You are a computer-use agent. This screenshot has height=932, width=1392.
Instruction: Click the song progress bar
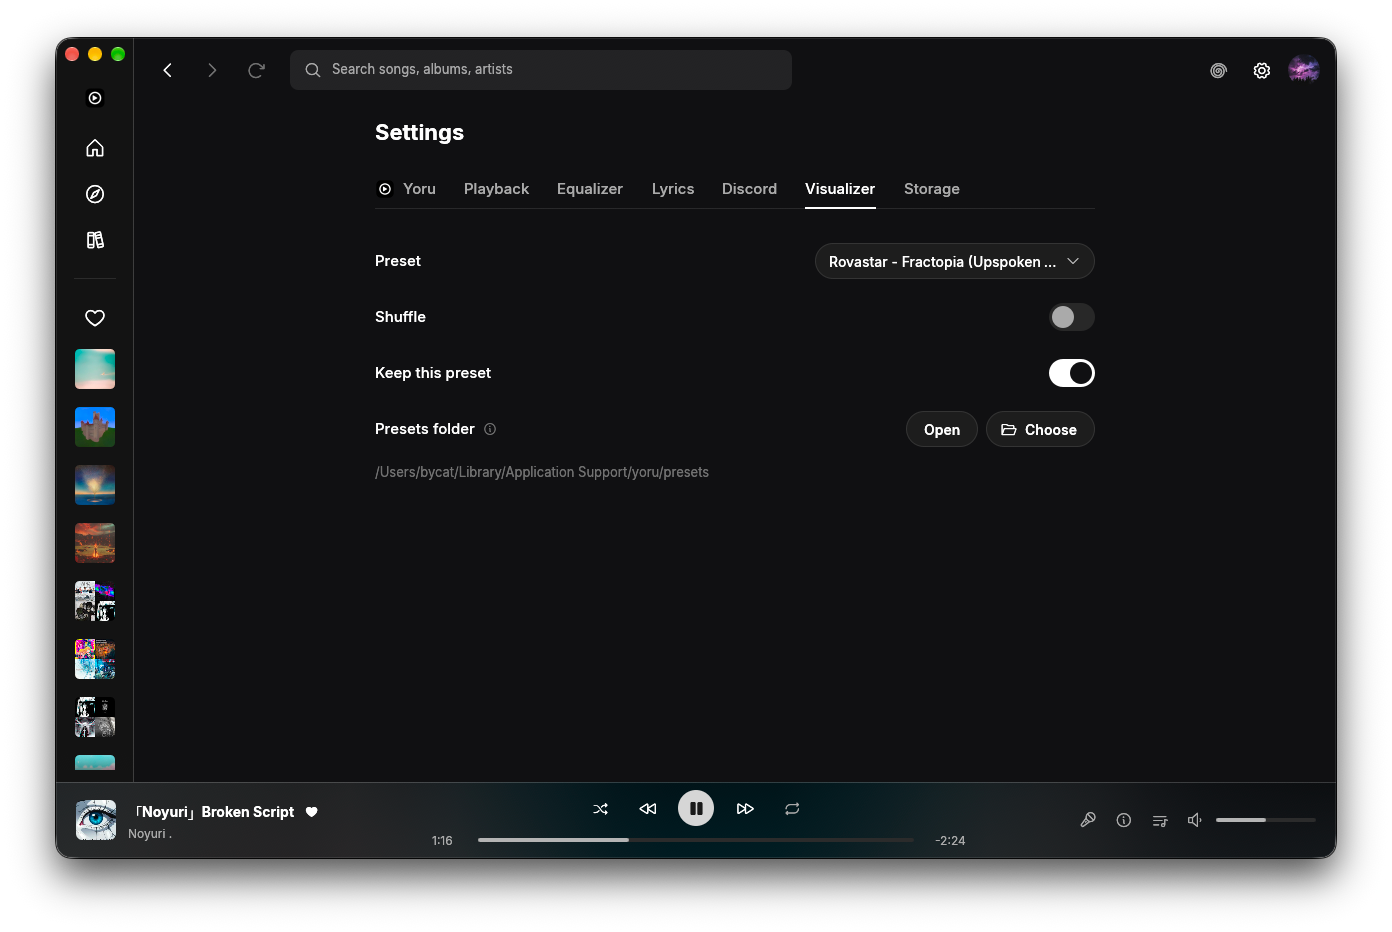[696, 840]
